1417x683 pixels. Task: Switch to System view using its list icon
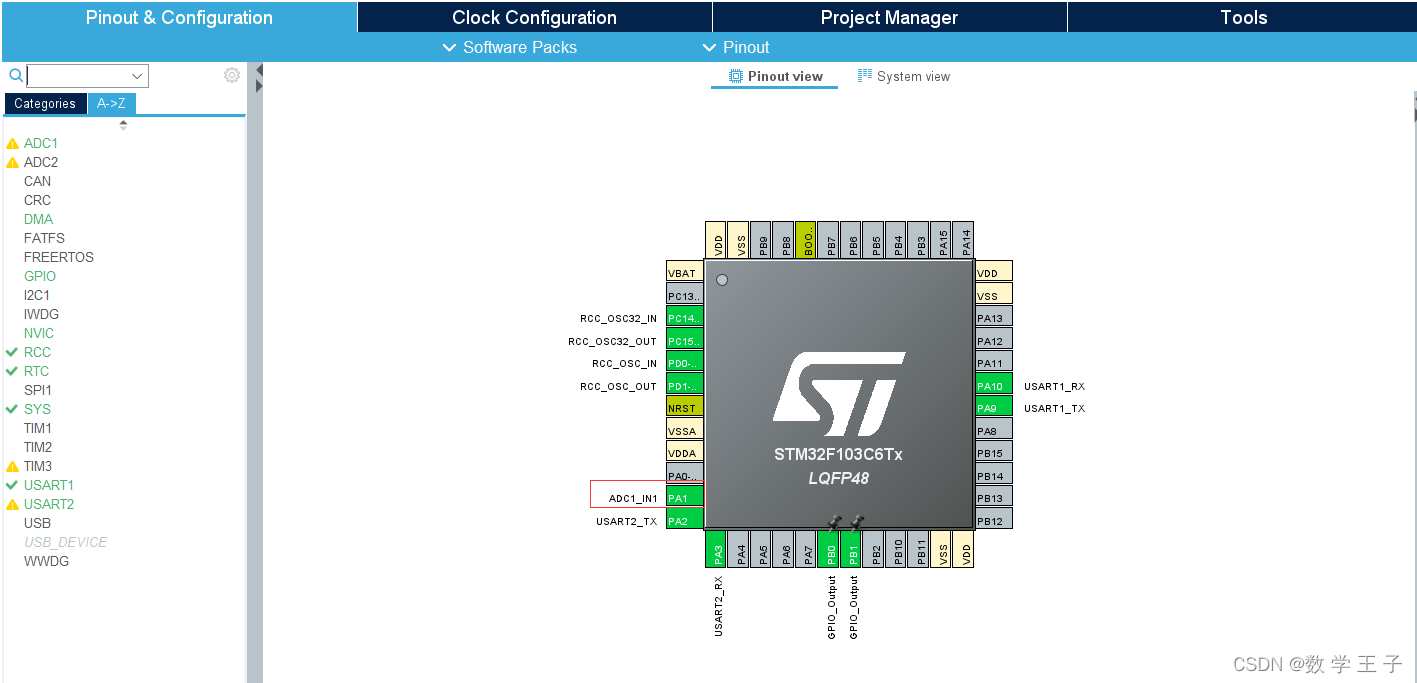(864, 76)
